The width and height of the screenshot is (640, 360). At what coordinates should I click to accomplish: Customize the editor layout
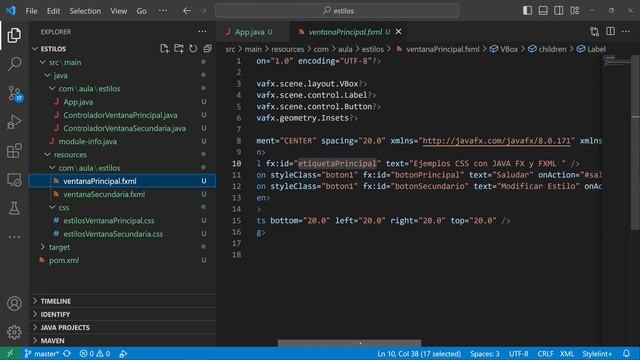click(x=575, y=11)
